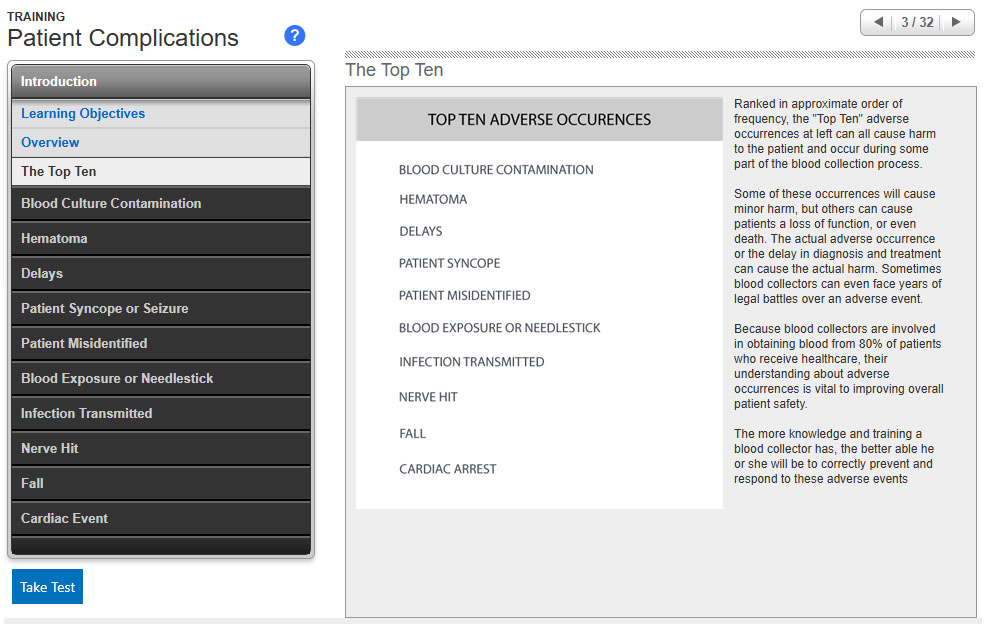Screen dimensions: 987x630
Task: Click the 3 / 32 page indicator
Action: tap(917, 22)
